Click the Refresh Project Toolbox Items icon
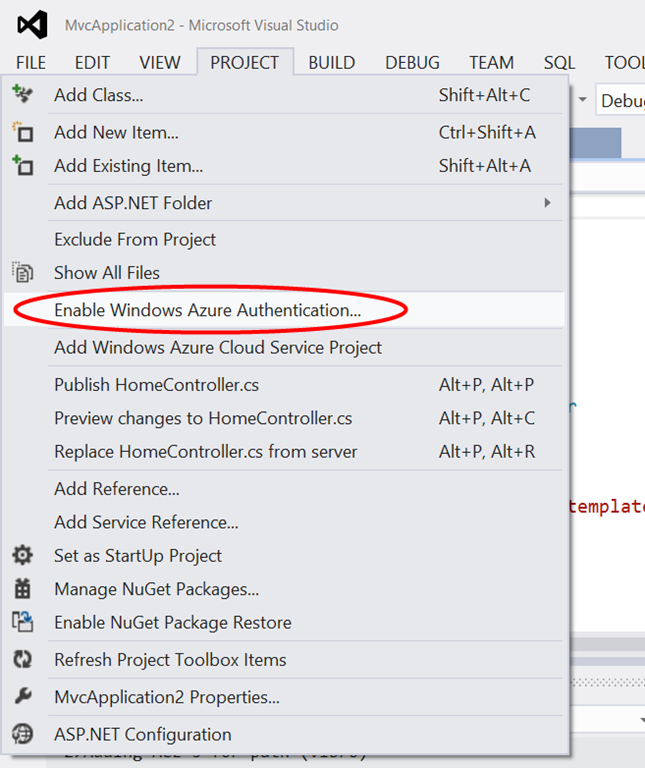 click(23, 659)
